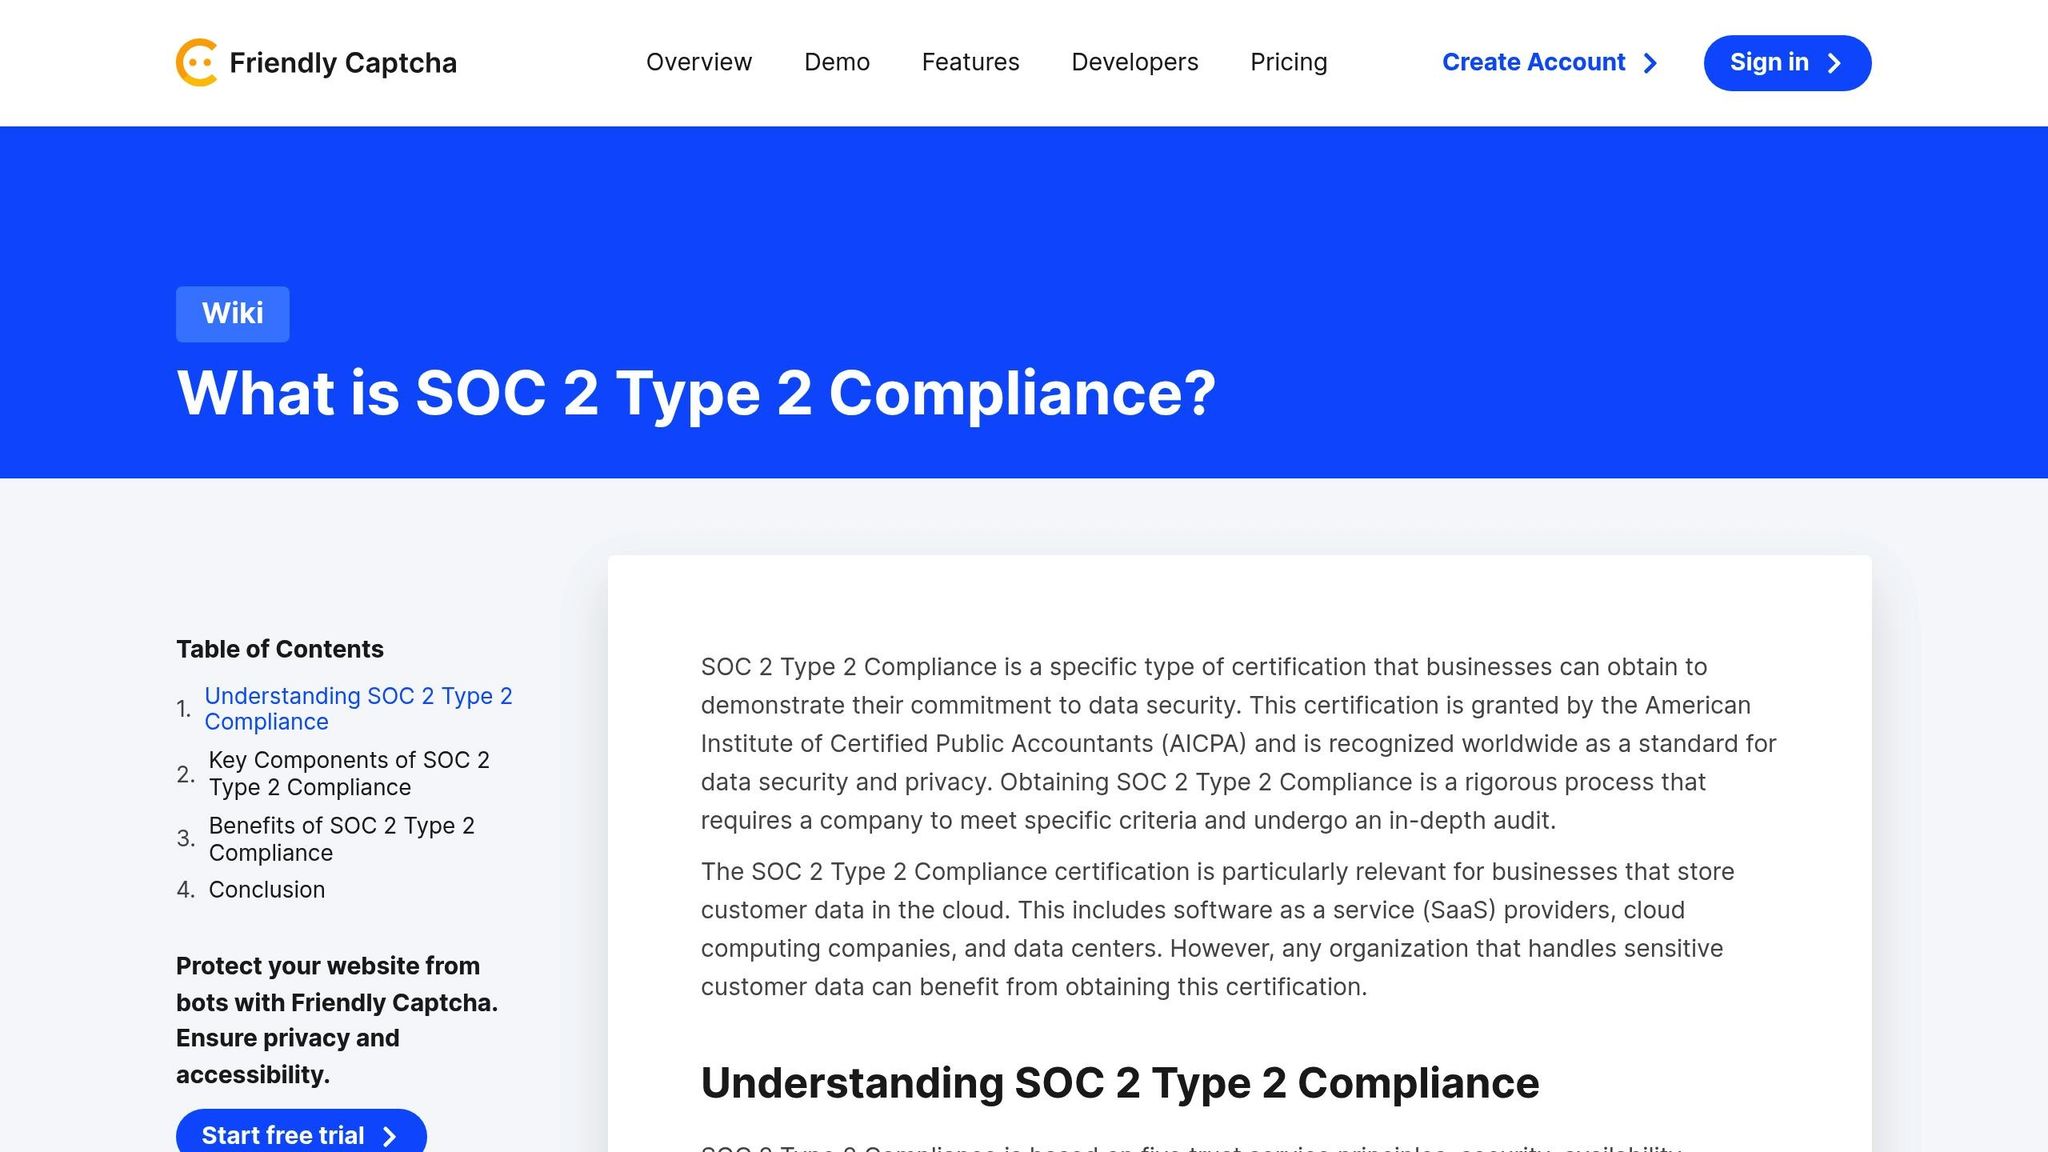Click Benefits of SOC 2 Type 2 Compliance
2048x1152 pixels.
pyautogui.click(x=341, y=839)
